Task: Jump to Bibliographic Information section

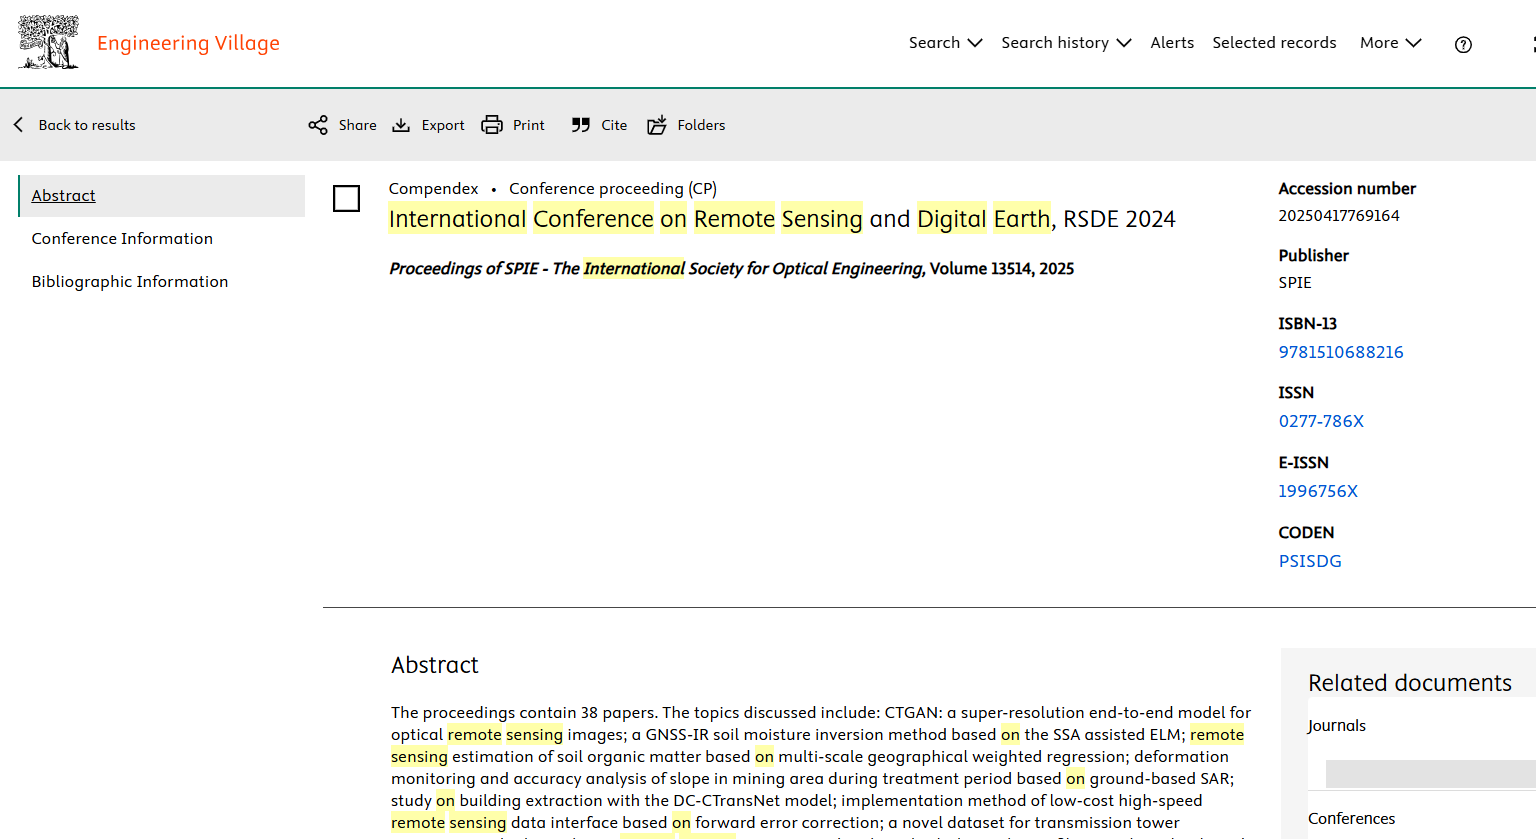Action: click(130, 281)
